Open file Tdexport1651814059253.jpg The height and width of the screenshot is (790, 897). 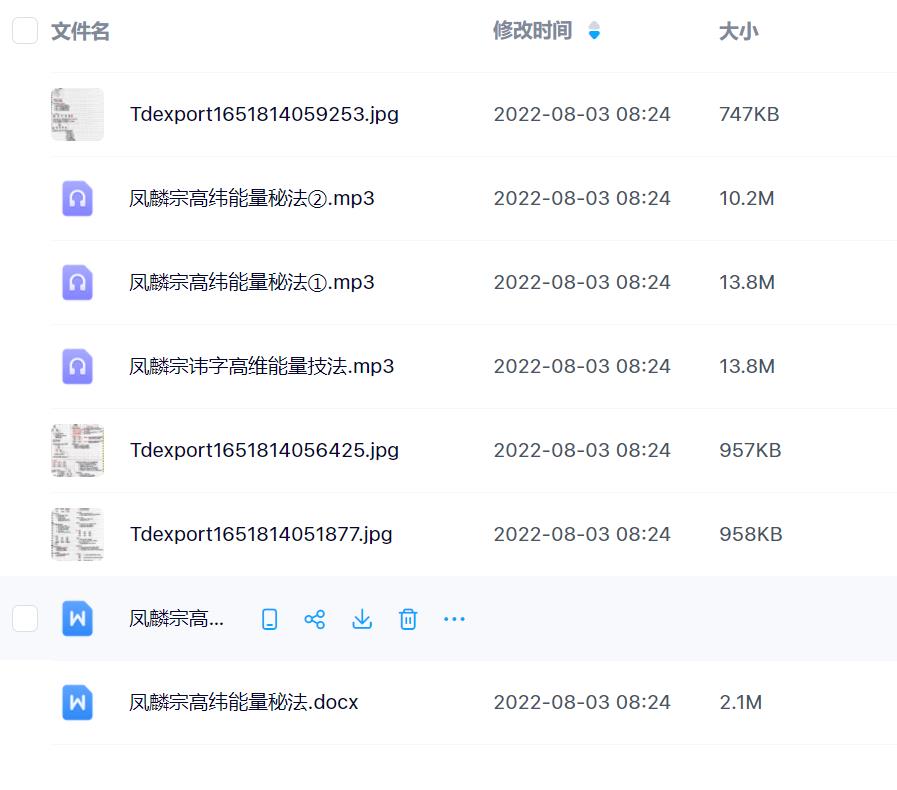(x=264, y=114)
